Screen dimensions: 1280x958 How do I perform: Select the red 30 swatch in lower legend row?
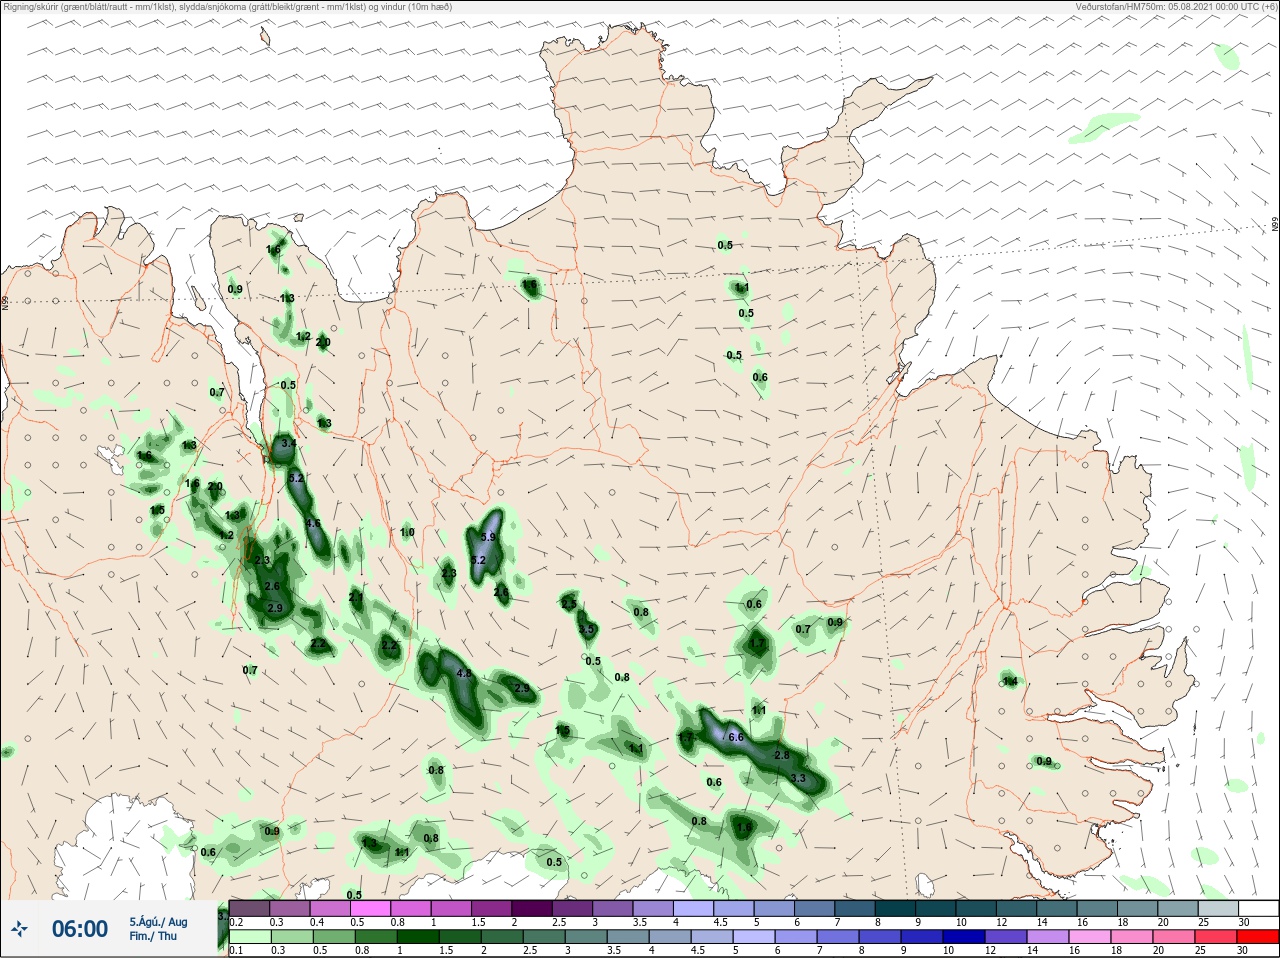pyautogui.click(x=1258, y=937)
